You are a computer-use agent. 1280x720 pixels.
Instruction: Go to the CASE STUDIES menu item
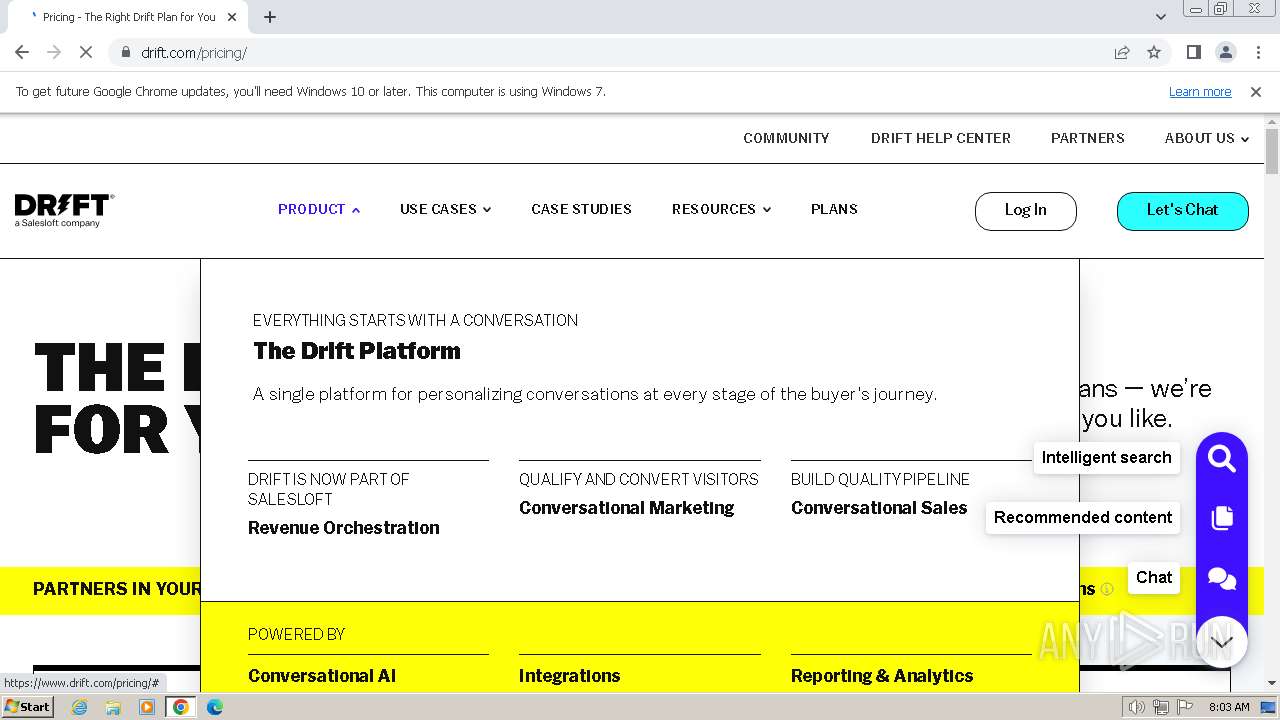click(581, 210)
